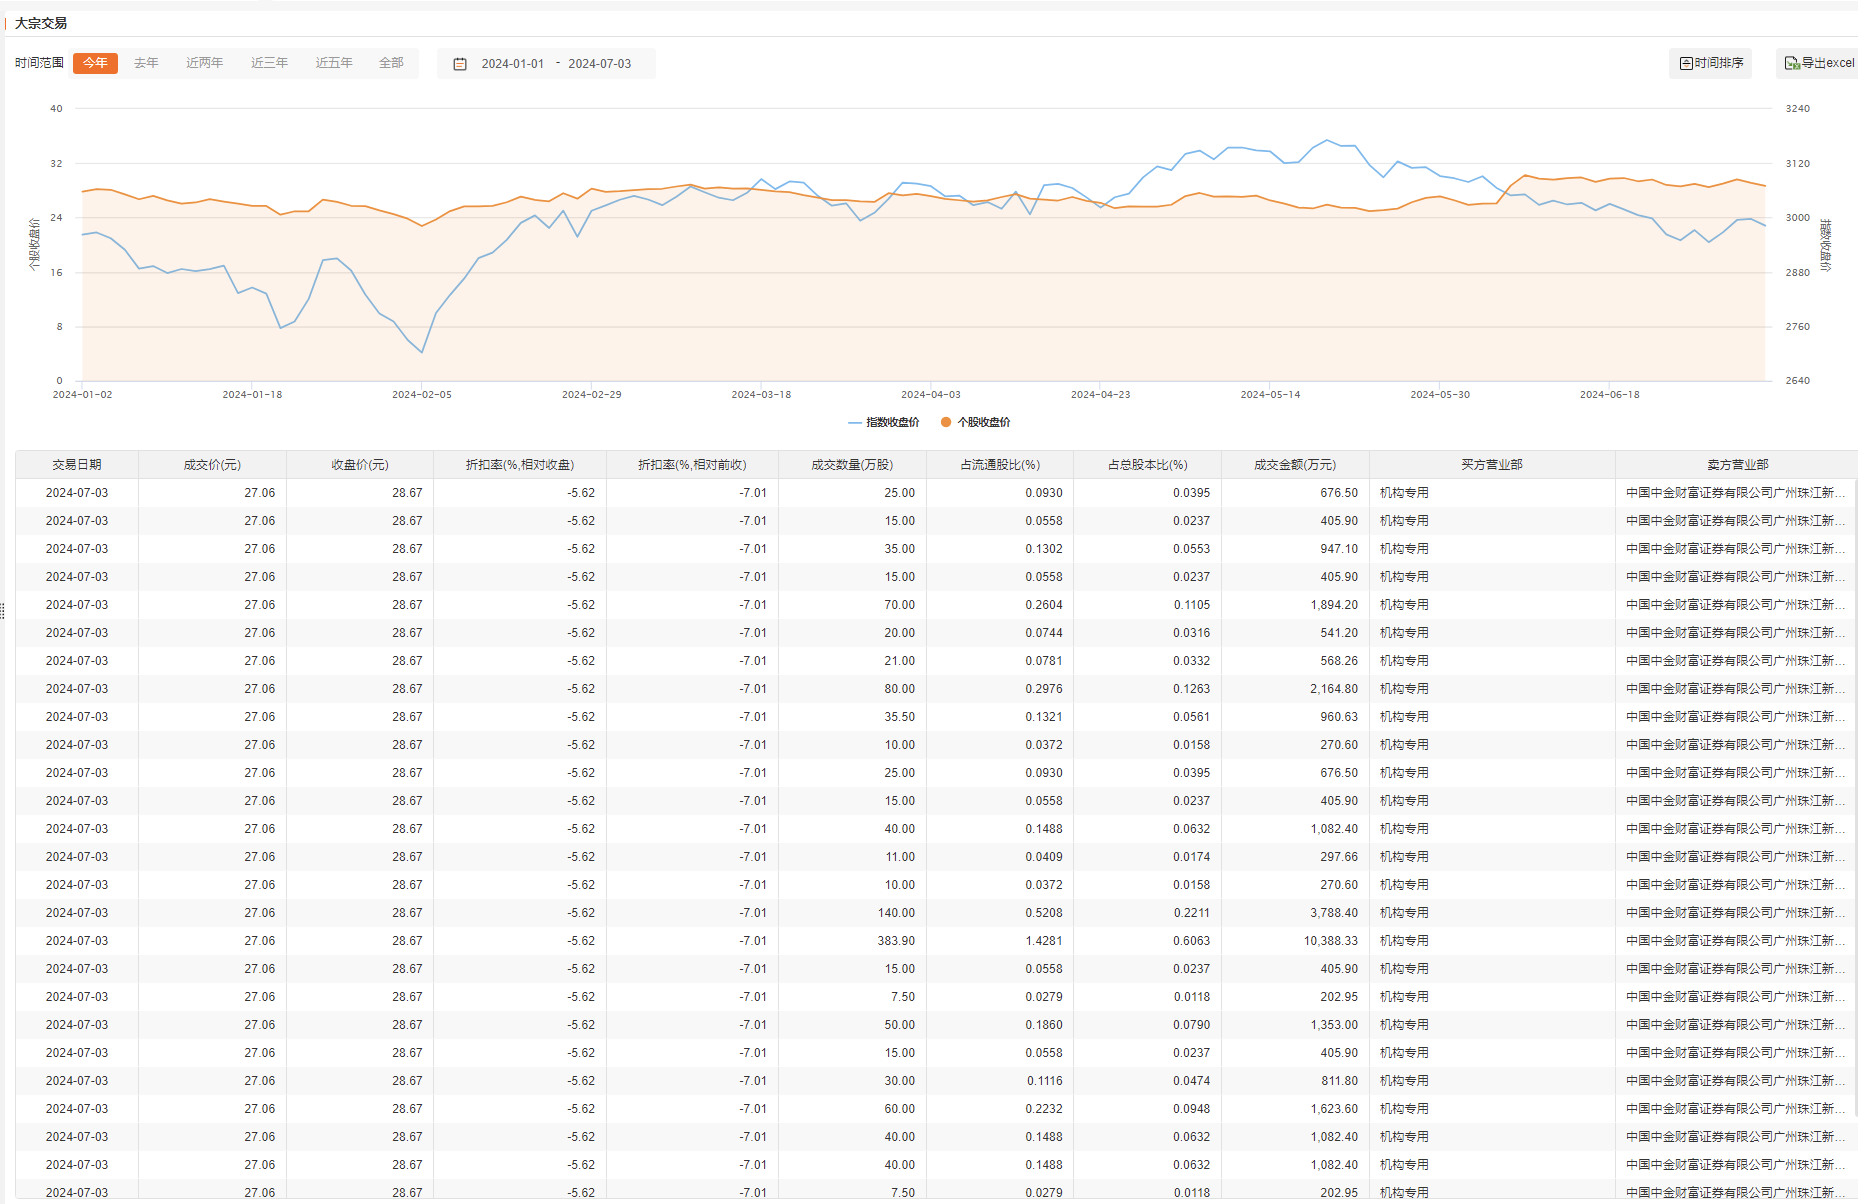Open the end date 2024-07-03 picker
This screenshot has height=1204, width=1858.
599,64
